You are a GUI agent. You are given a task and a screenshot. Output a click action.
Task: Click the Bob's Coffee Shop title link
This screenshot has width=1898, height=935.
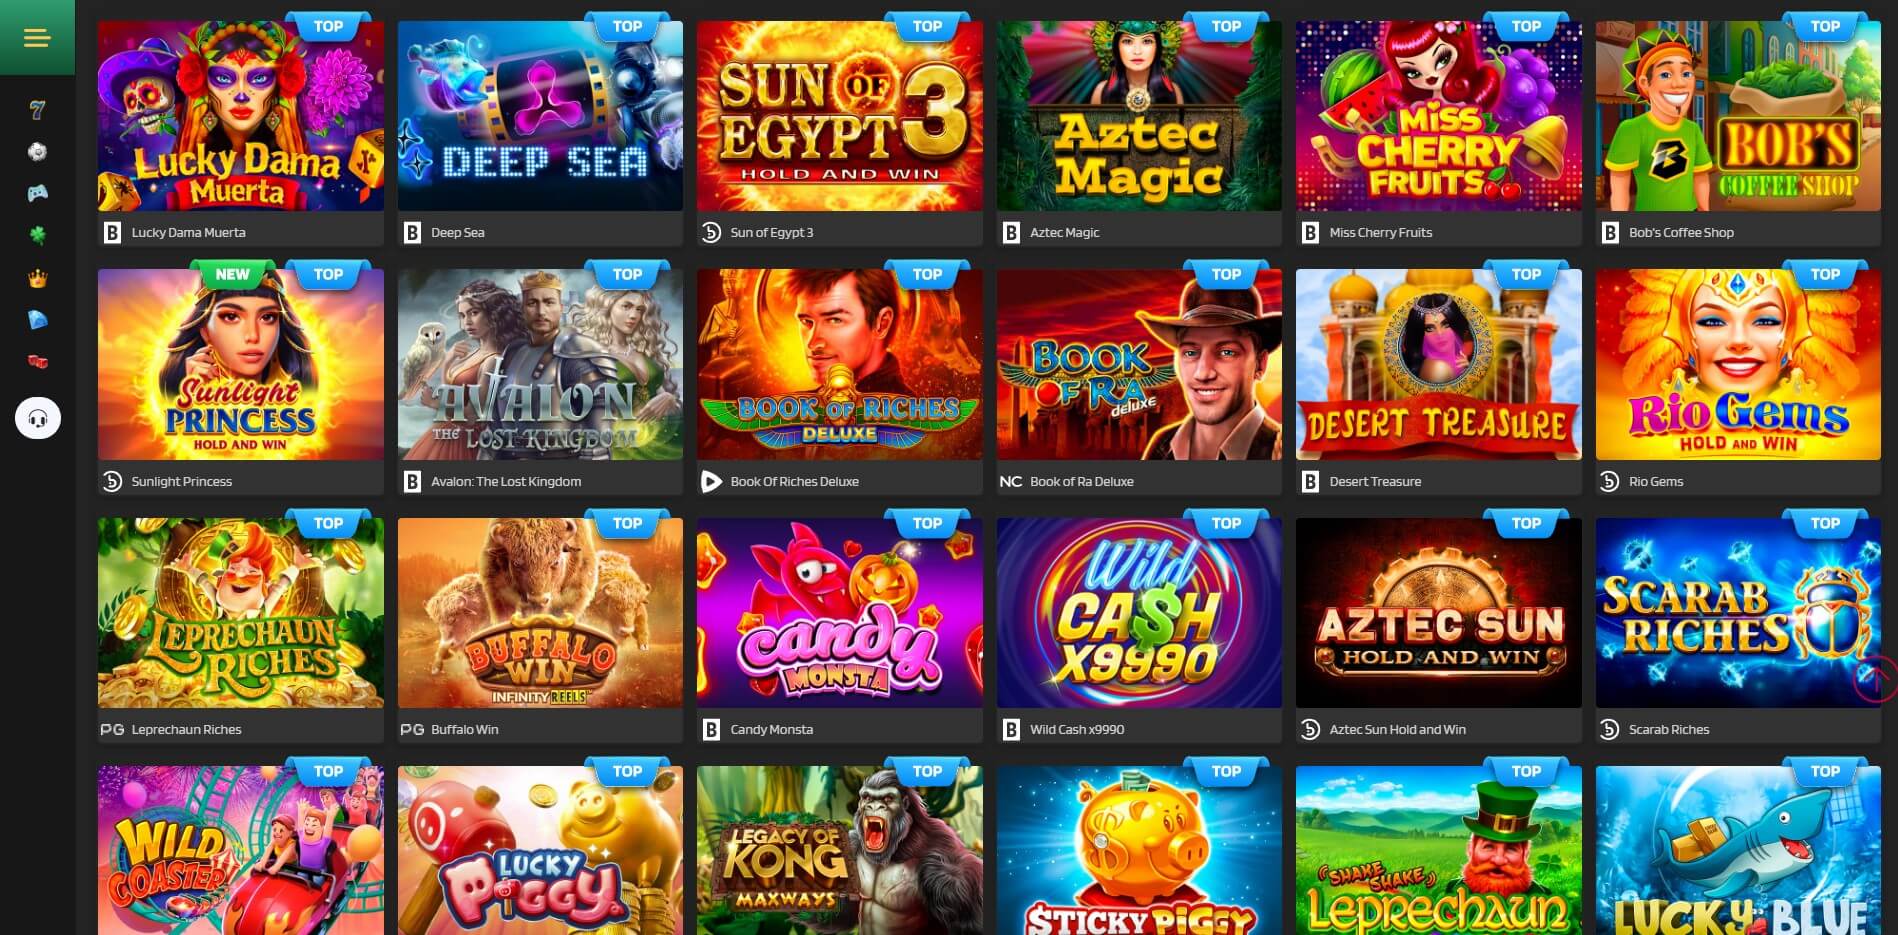[x=1681, y=232]
